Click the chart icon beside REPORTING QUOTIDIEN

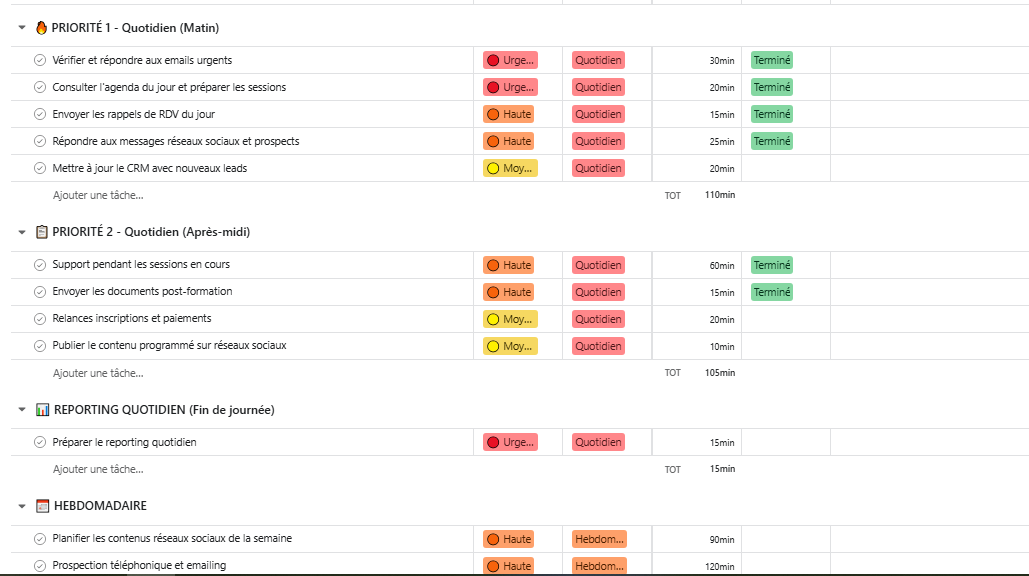42,409
